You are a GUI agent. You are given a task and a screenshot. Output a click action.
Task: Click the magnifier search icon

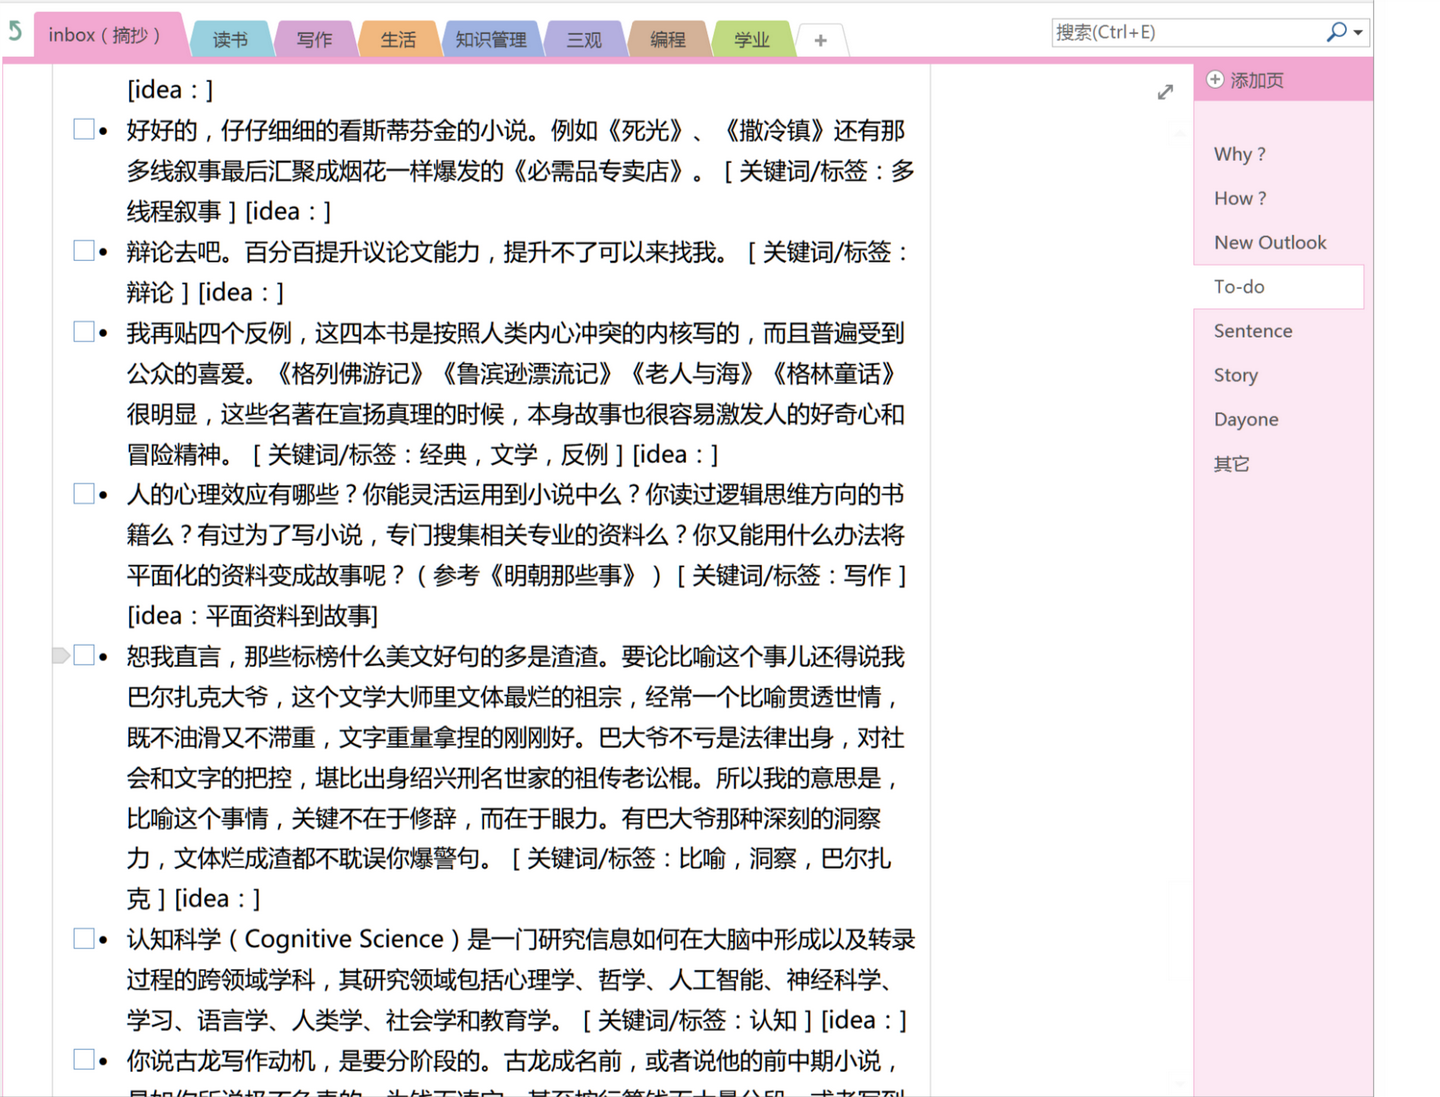pos(1336,32)
